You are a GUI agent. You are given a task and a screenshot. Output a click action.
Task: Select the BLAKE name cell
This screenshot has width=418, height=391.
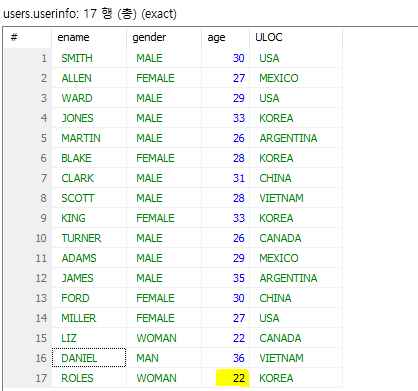tap(89, 158)
